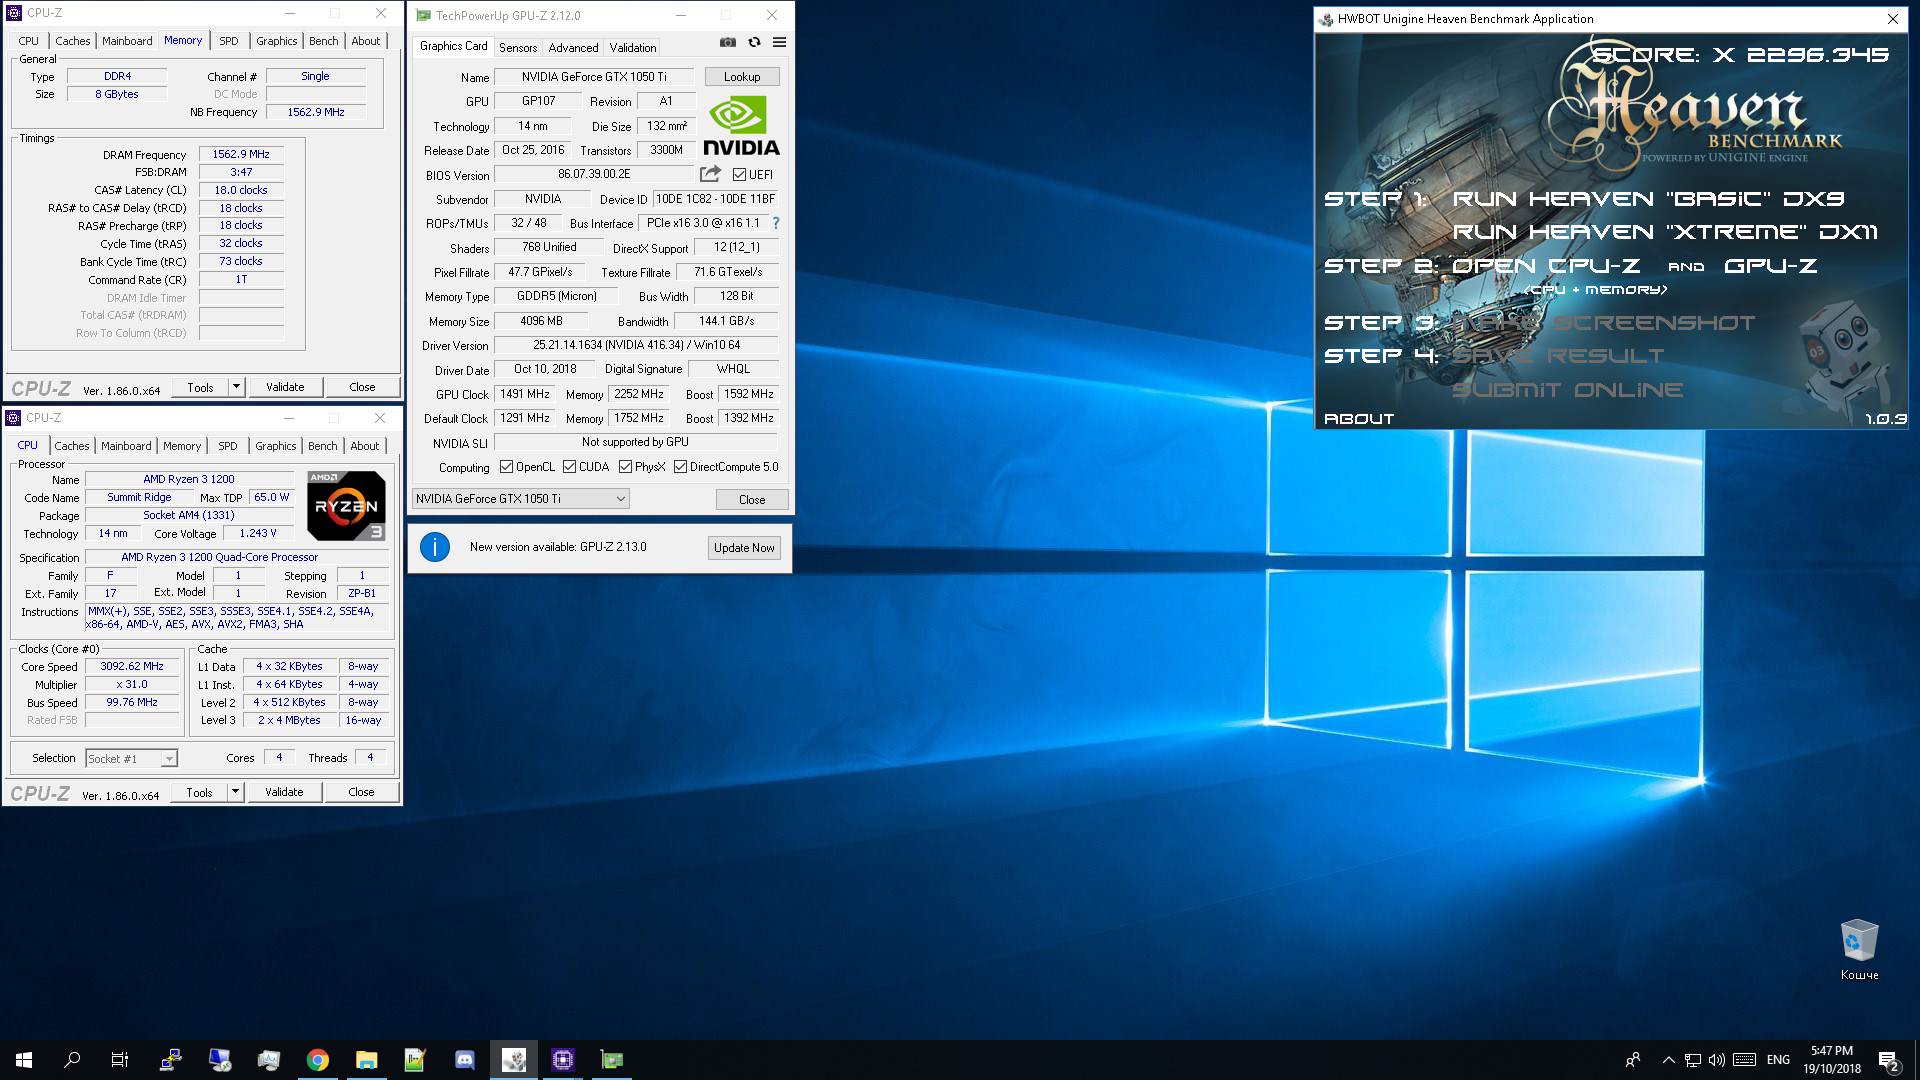Screen dimensions: 1920x1080
Task: Switch to the Sensors tab in GPU-Z
Action: (518, 47)
